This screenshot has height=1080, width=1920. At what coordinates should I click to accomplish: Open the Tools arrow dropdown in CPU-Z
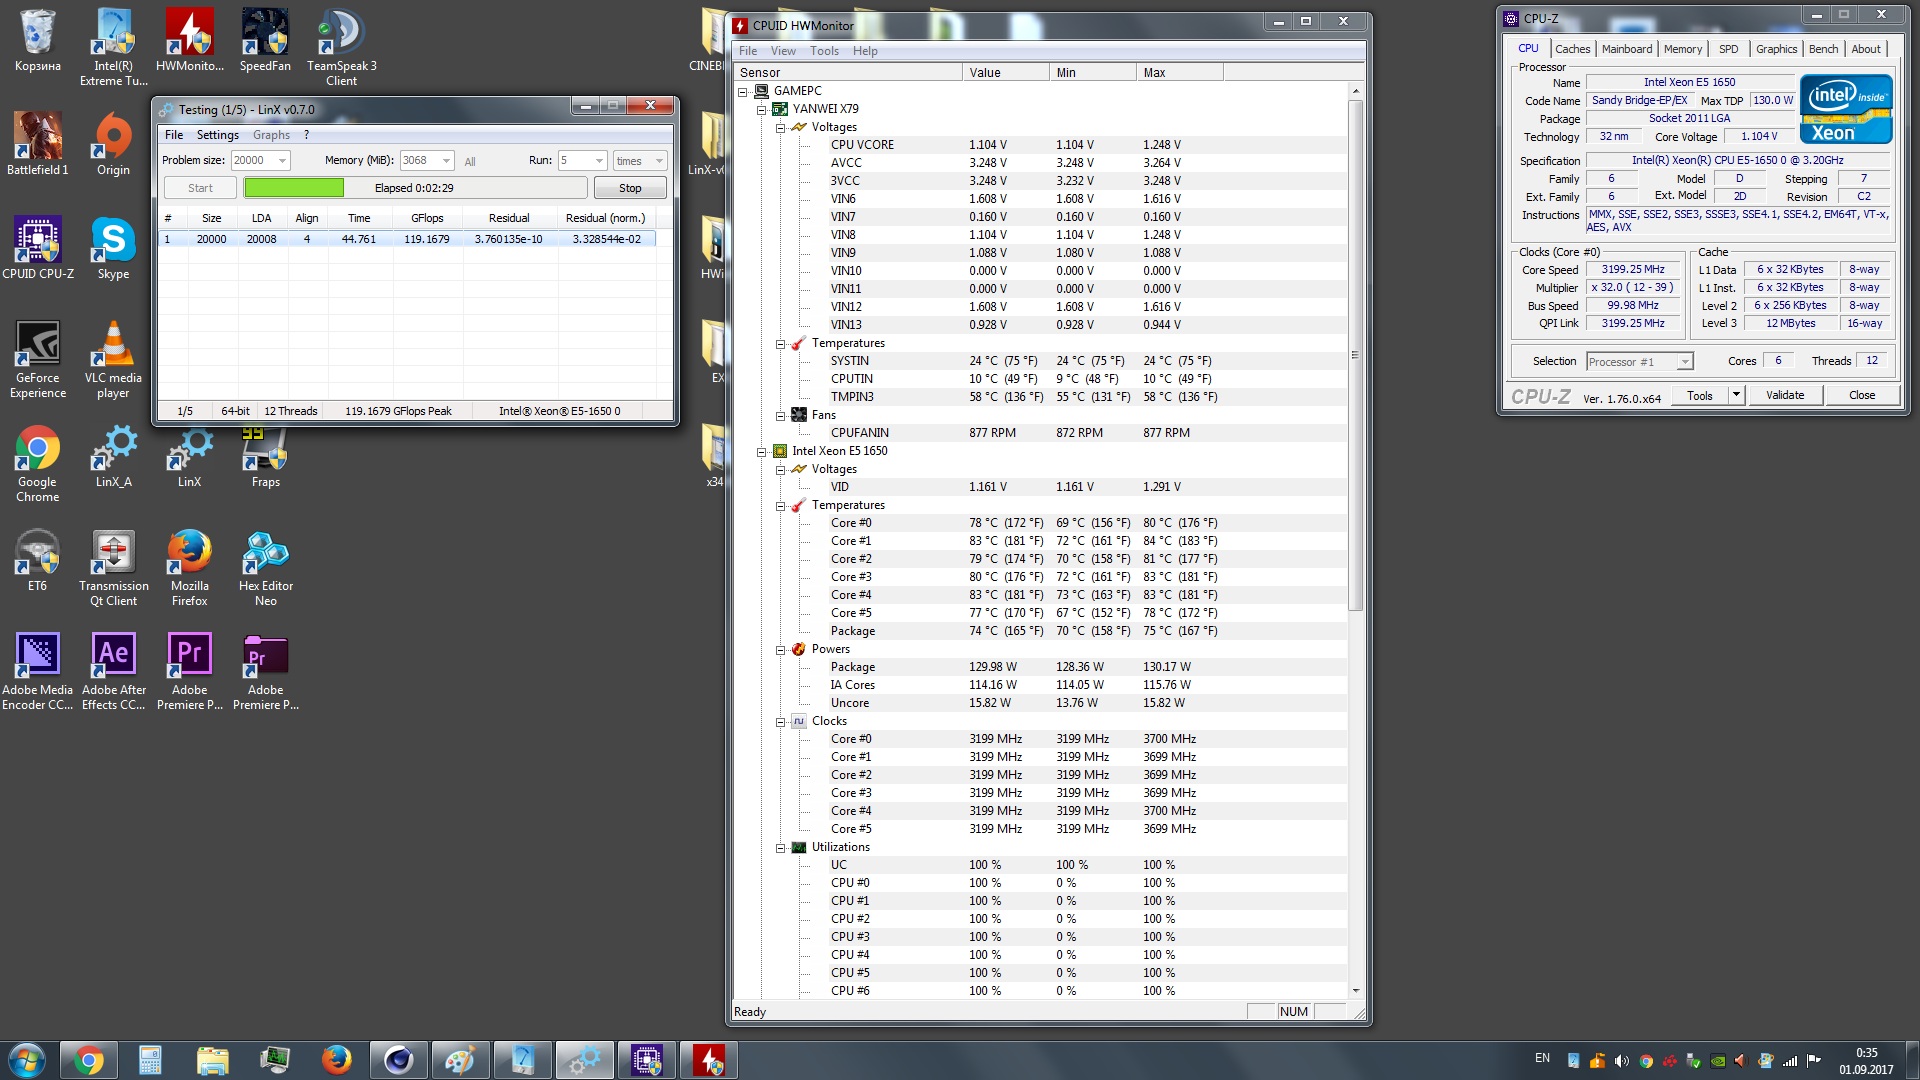(1736, 395)
